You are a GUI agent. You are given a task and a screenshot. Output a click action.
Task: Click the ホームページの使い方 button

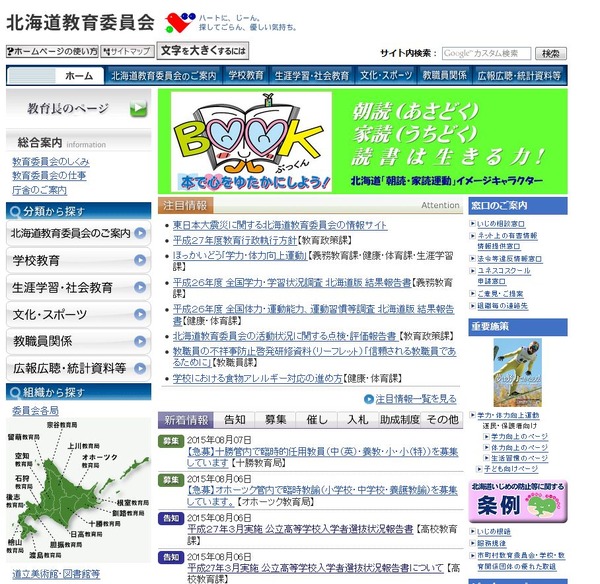tap(52, 51)
